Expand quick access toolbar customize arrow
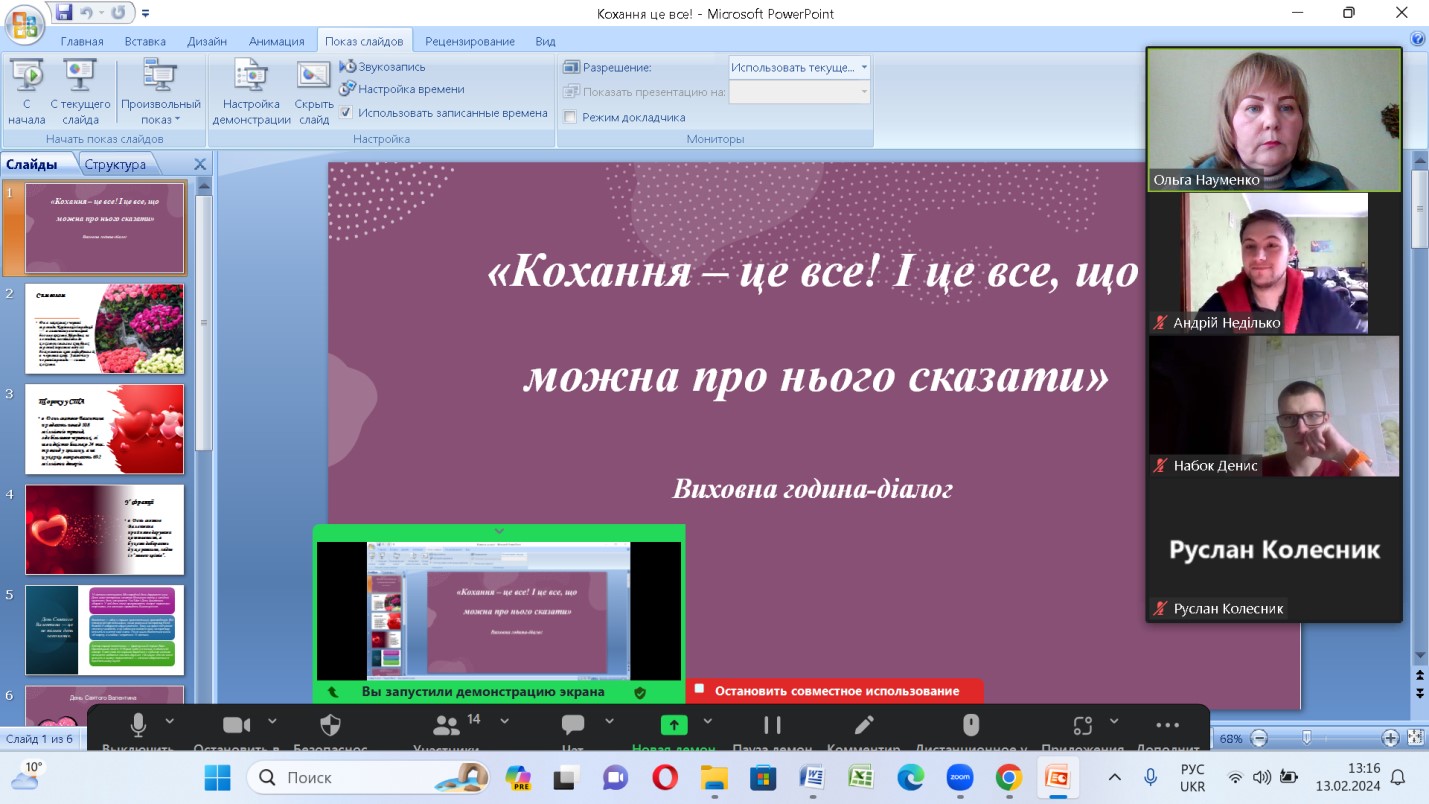 pyautogui.click(x=146, y=14)
